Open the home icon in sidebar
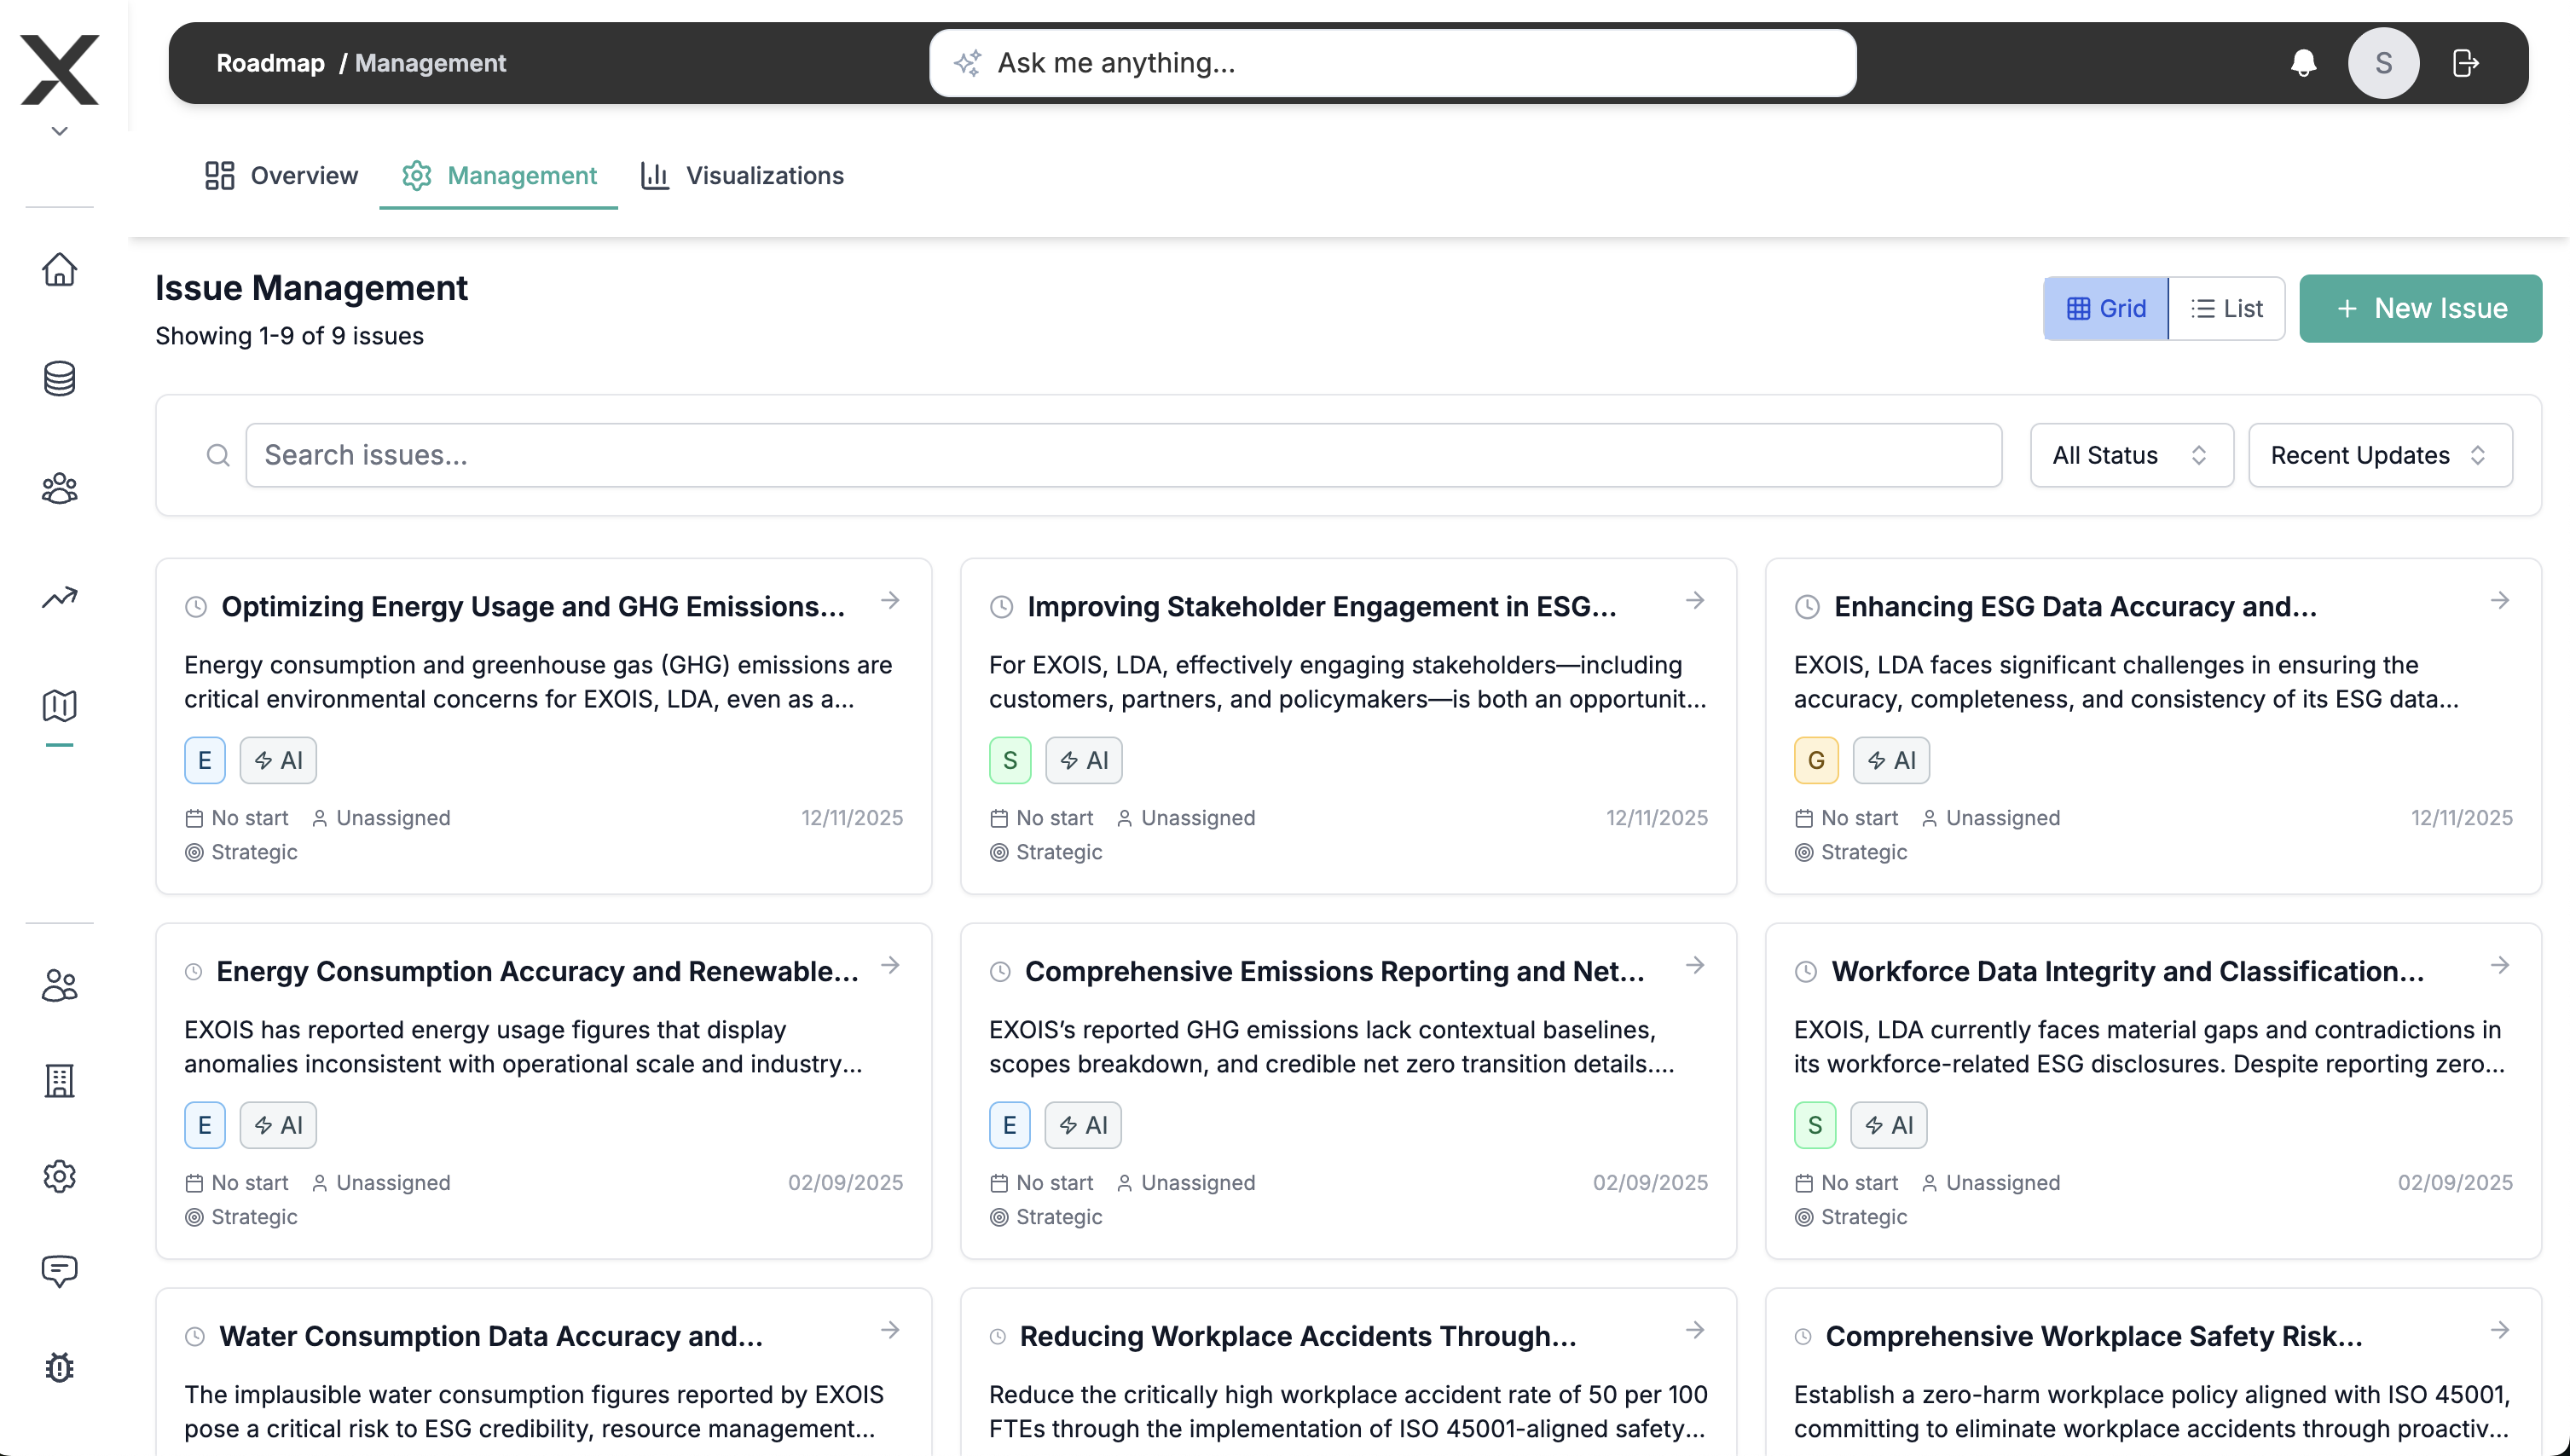Image resolution: width=2570 pixels, height=1456 pixels. [x=59, y=269]
